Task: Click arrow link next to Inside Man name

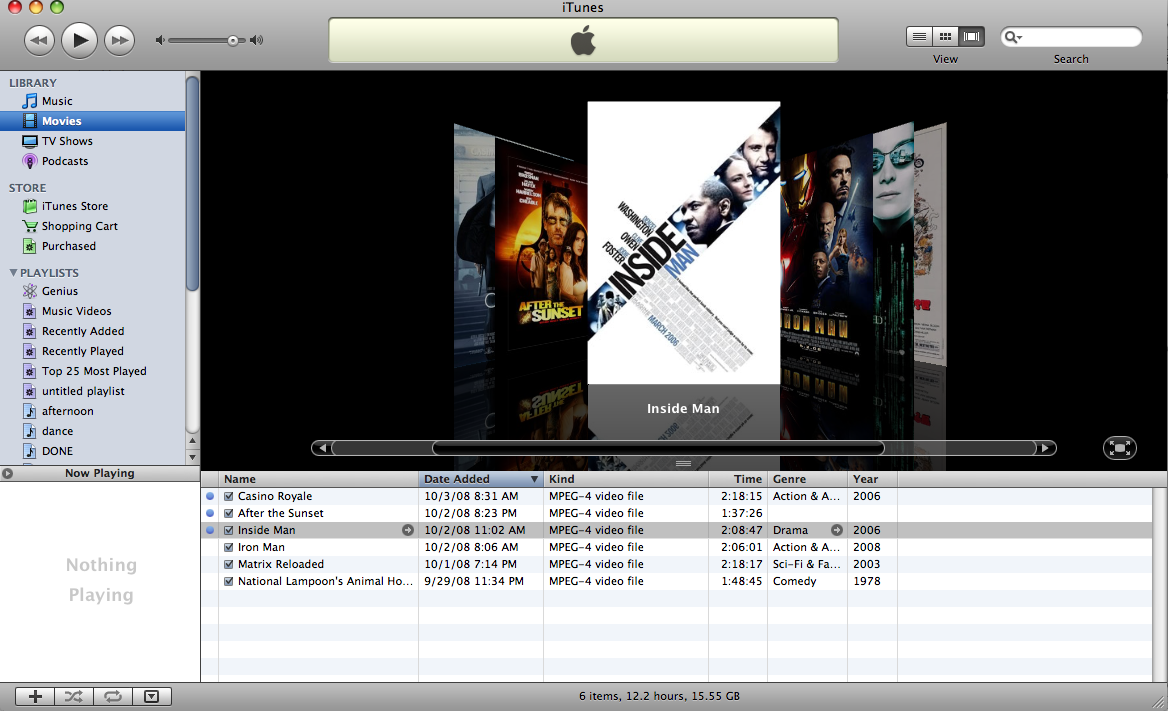Action: (x=407, y=530)
